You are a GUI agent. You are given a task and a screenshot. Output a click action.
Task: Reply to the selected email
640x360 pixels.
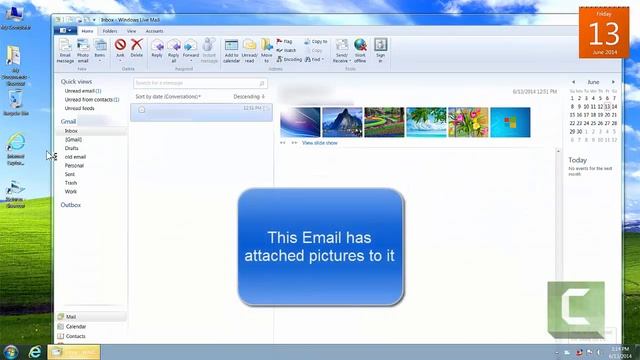[x=157, y=48]
